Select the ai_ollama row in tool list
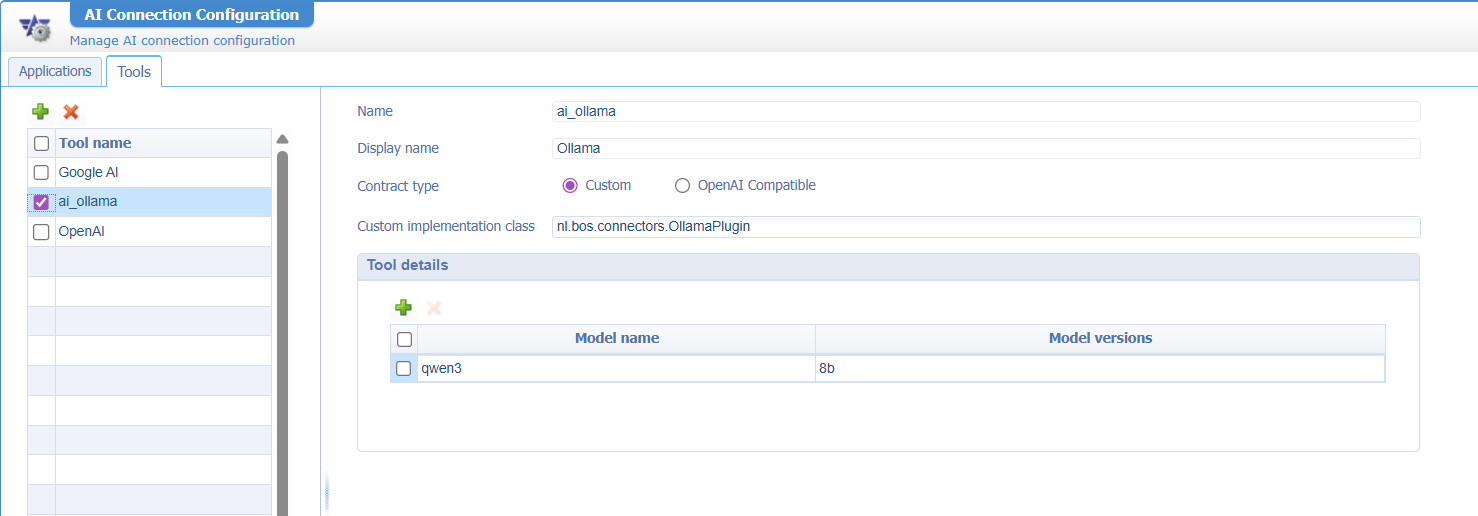This screenshot has width=1478, height=516. [x=149, y=202]
